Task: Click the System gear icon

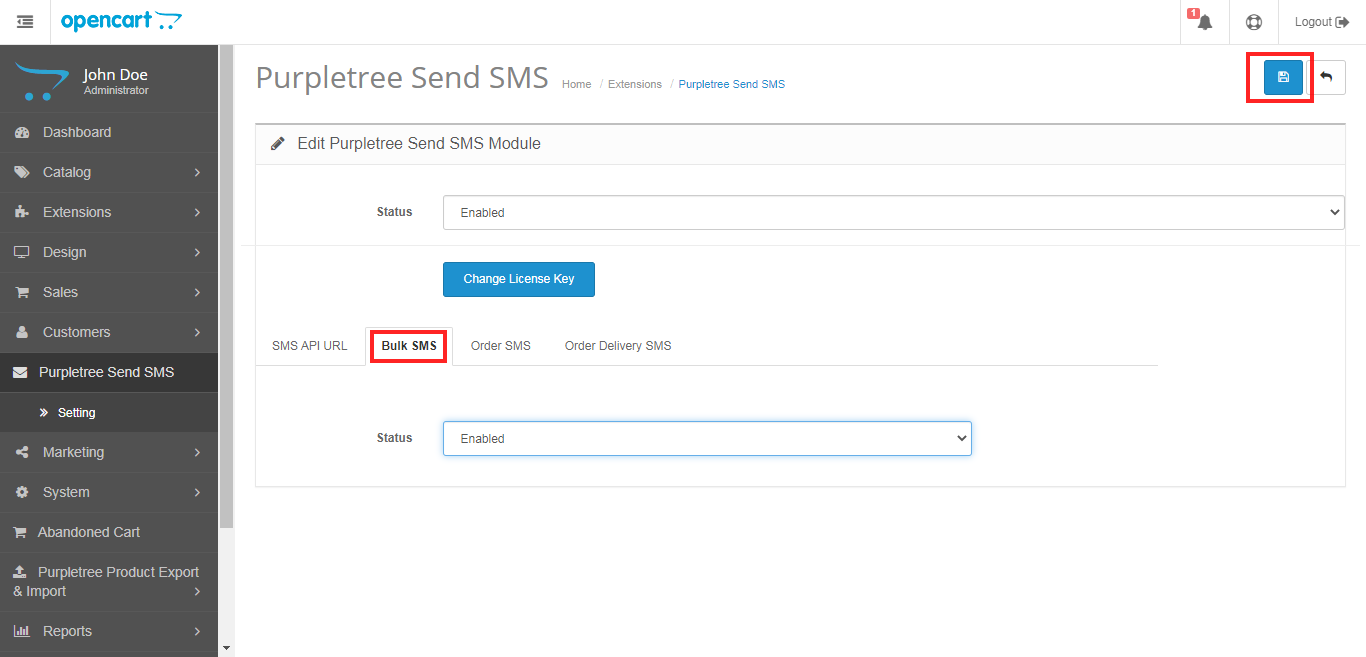Action: tap(22, 493)
